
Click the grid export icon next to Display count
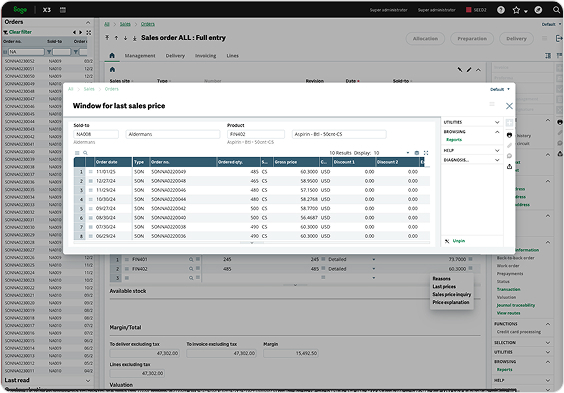click(417, 153)
